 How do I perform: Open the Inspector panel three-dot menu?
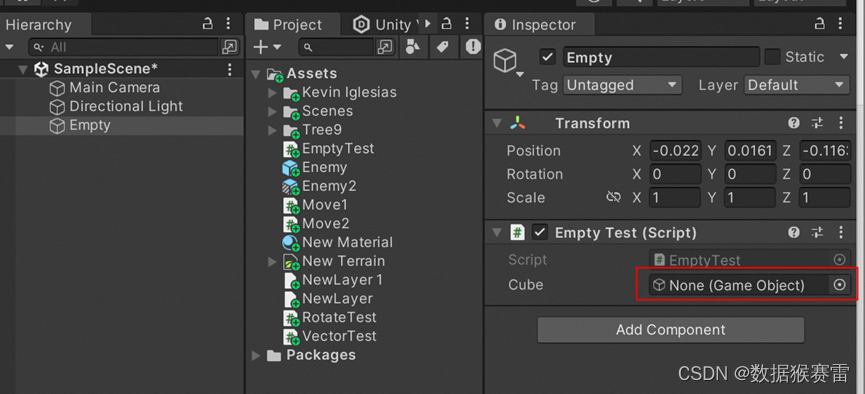point(841,24)
